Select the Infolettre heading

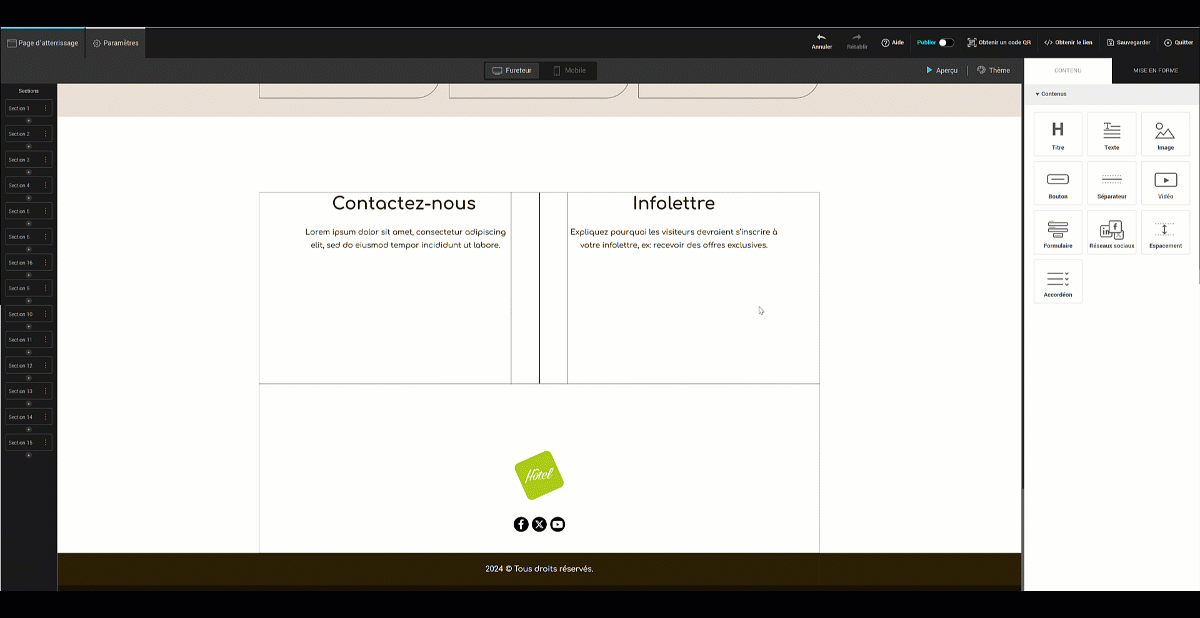coord(674,204)
